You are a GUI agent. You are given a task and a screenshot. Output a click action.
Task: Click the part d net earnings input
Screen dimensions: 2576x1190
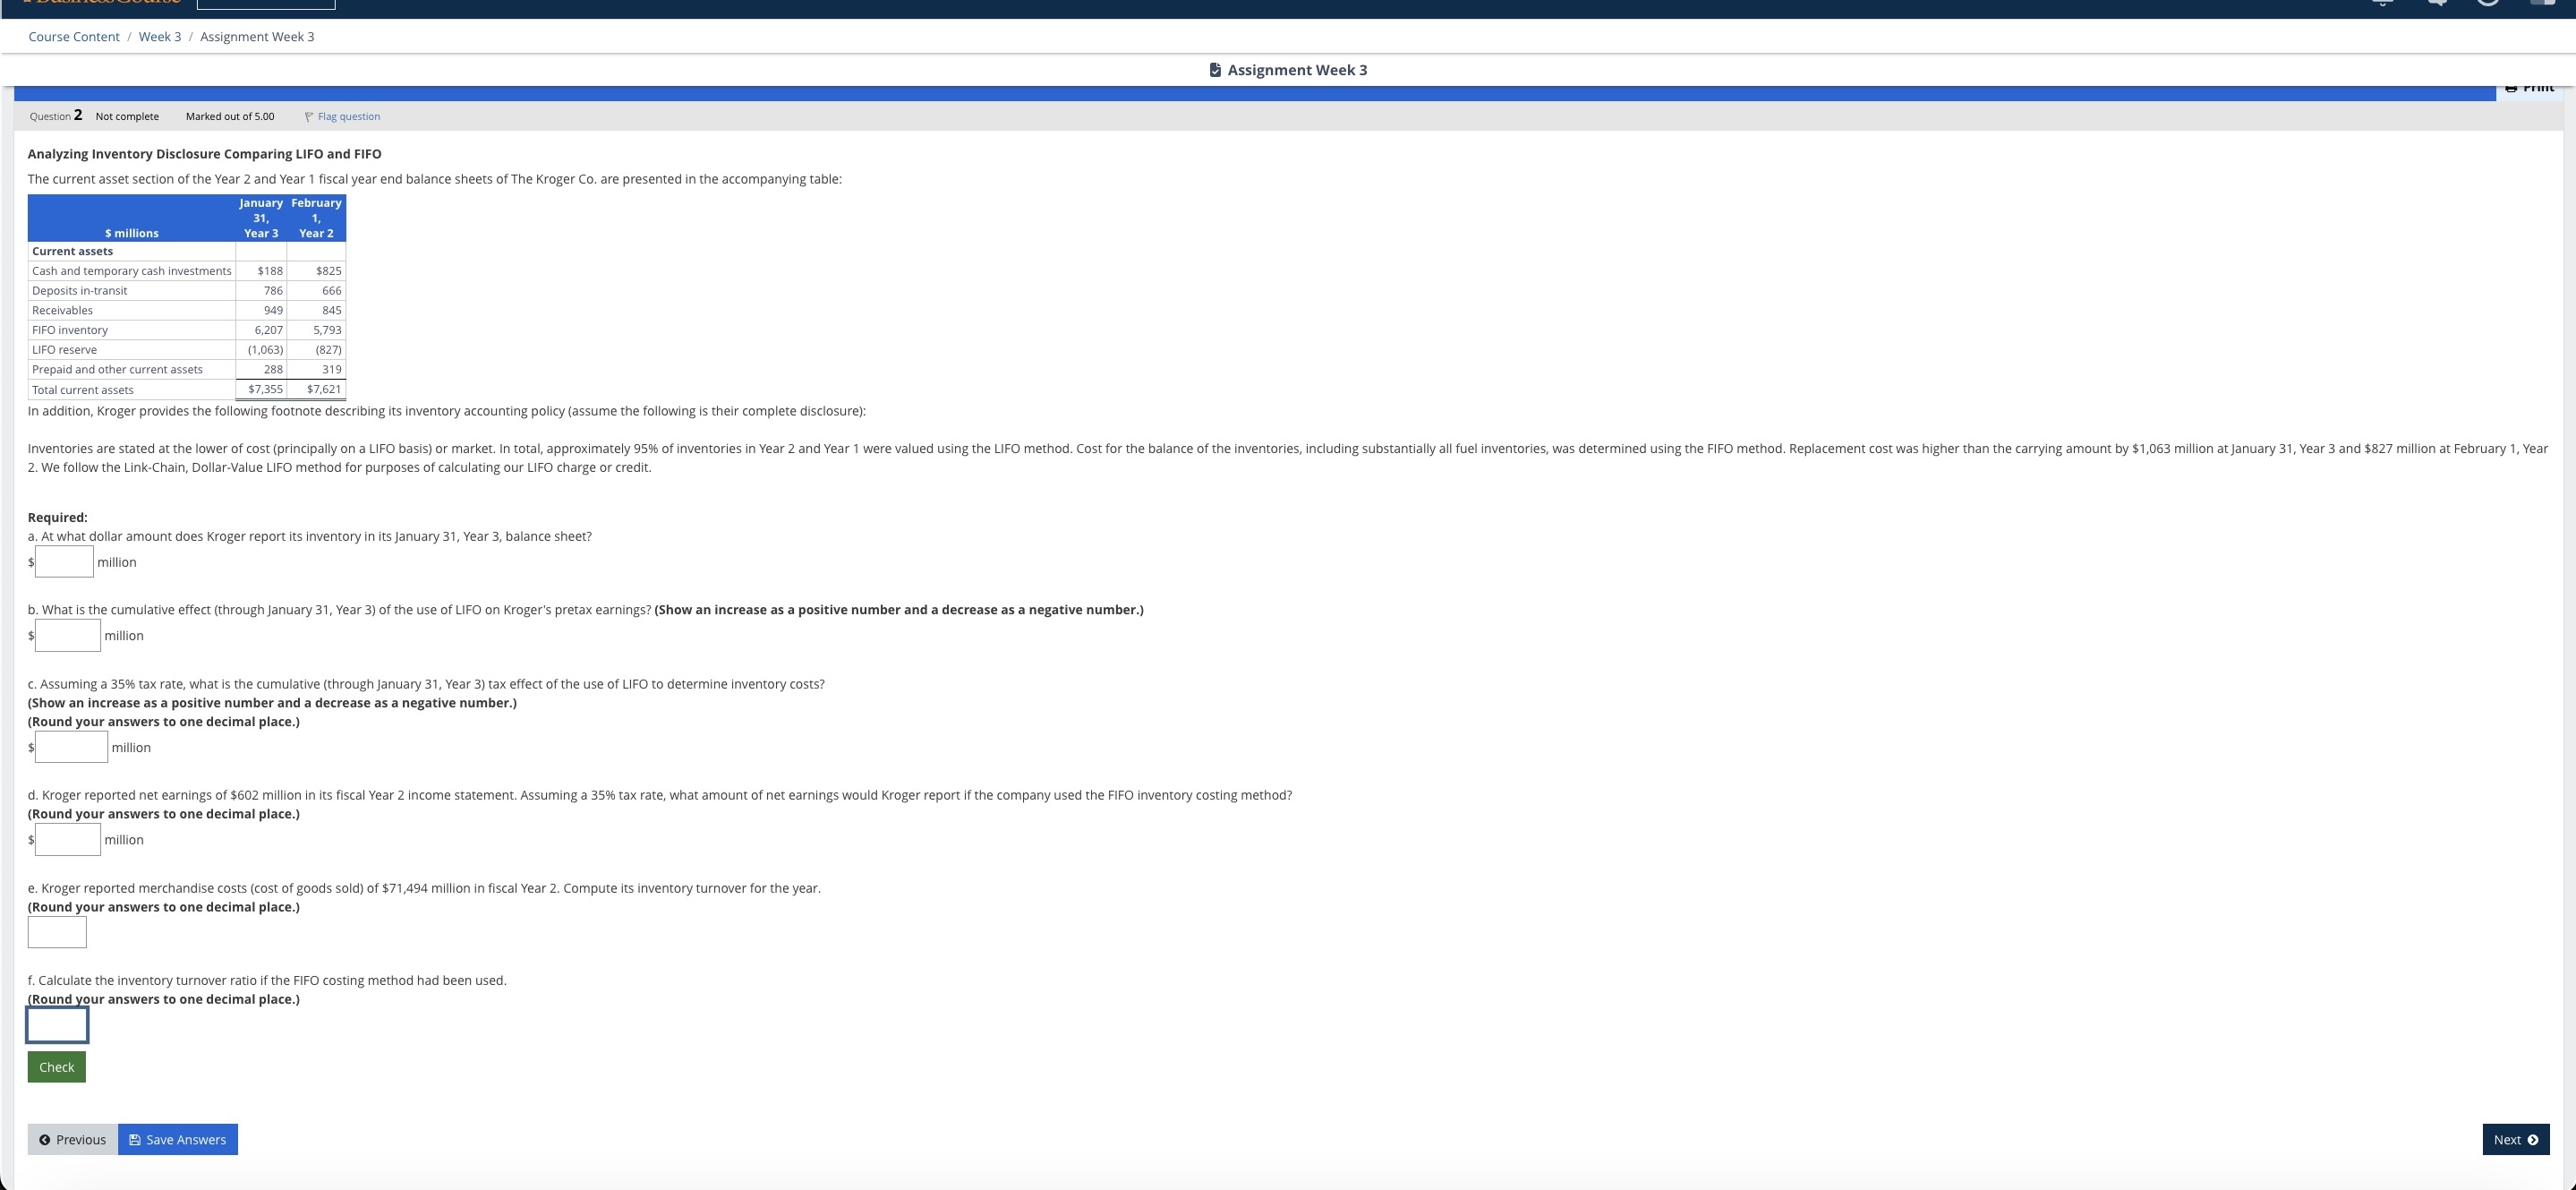tap(68, 840)
